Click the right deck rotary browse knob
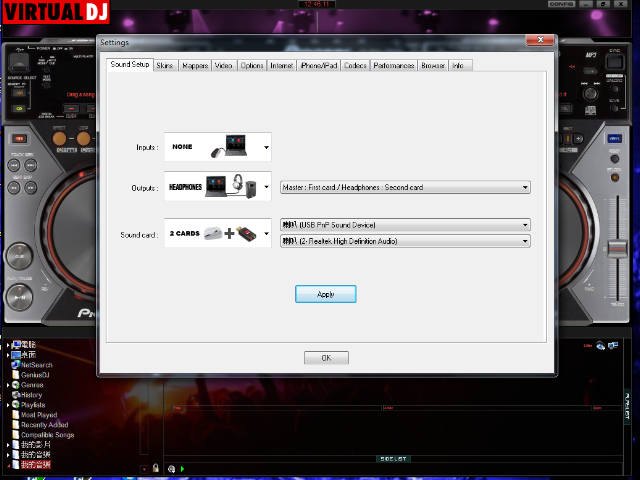 (590, 94)
